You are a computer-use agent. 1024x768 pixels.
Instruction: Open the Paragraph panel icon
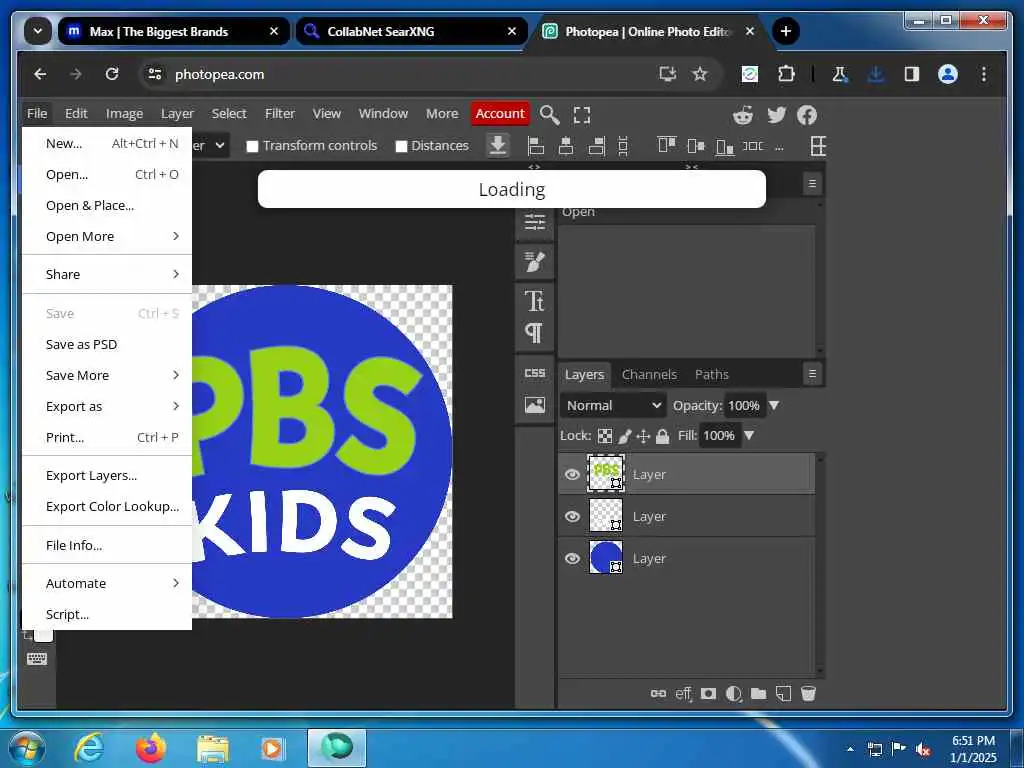coord(534,333)
